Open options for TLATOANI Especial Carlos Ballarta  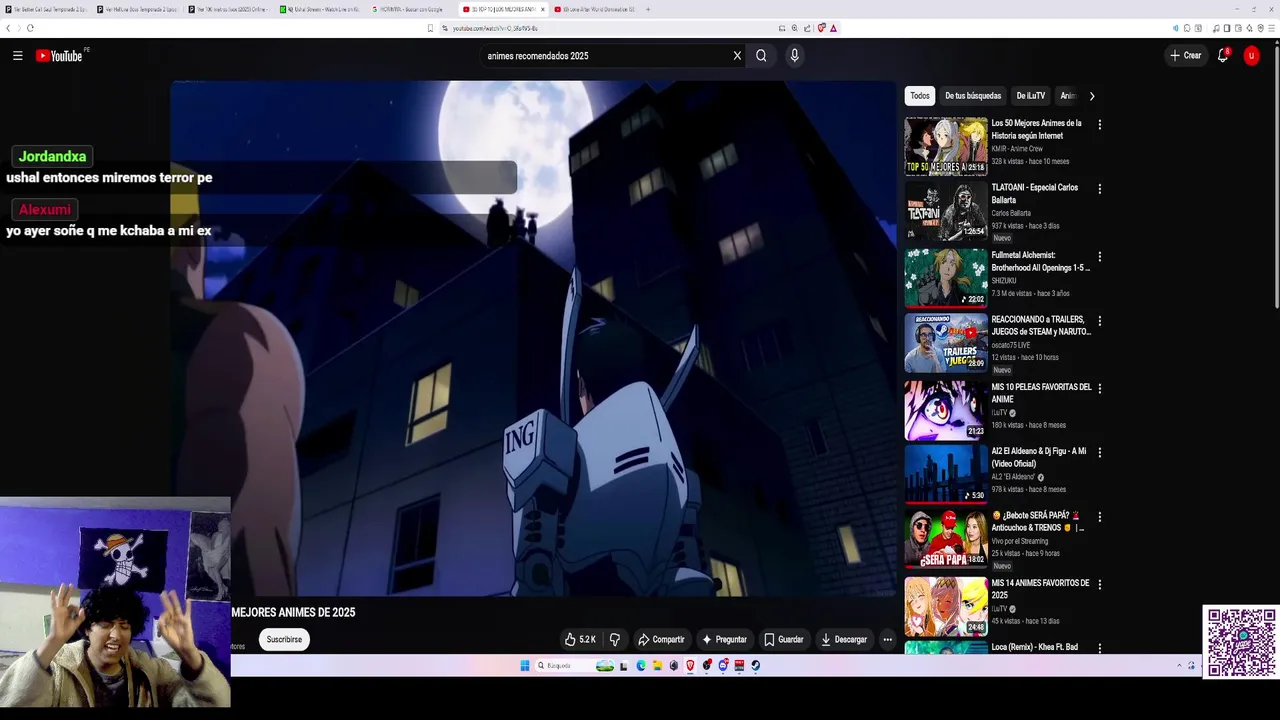coord(1099,189)
